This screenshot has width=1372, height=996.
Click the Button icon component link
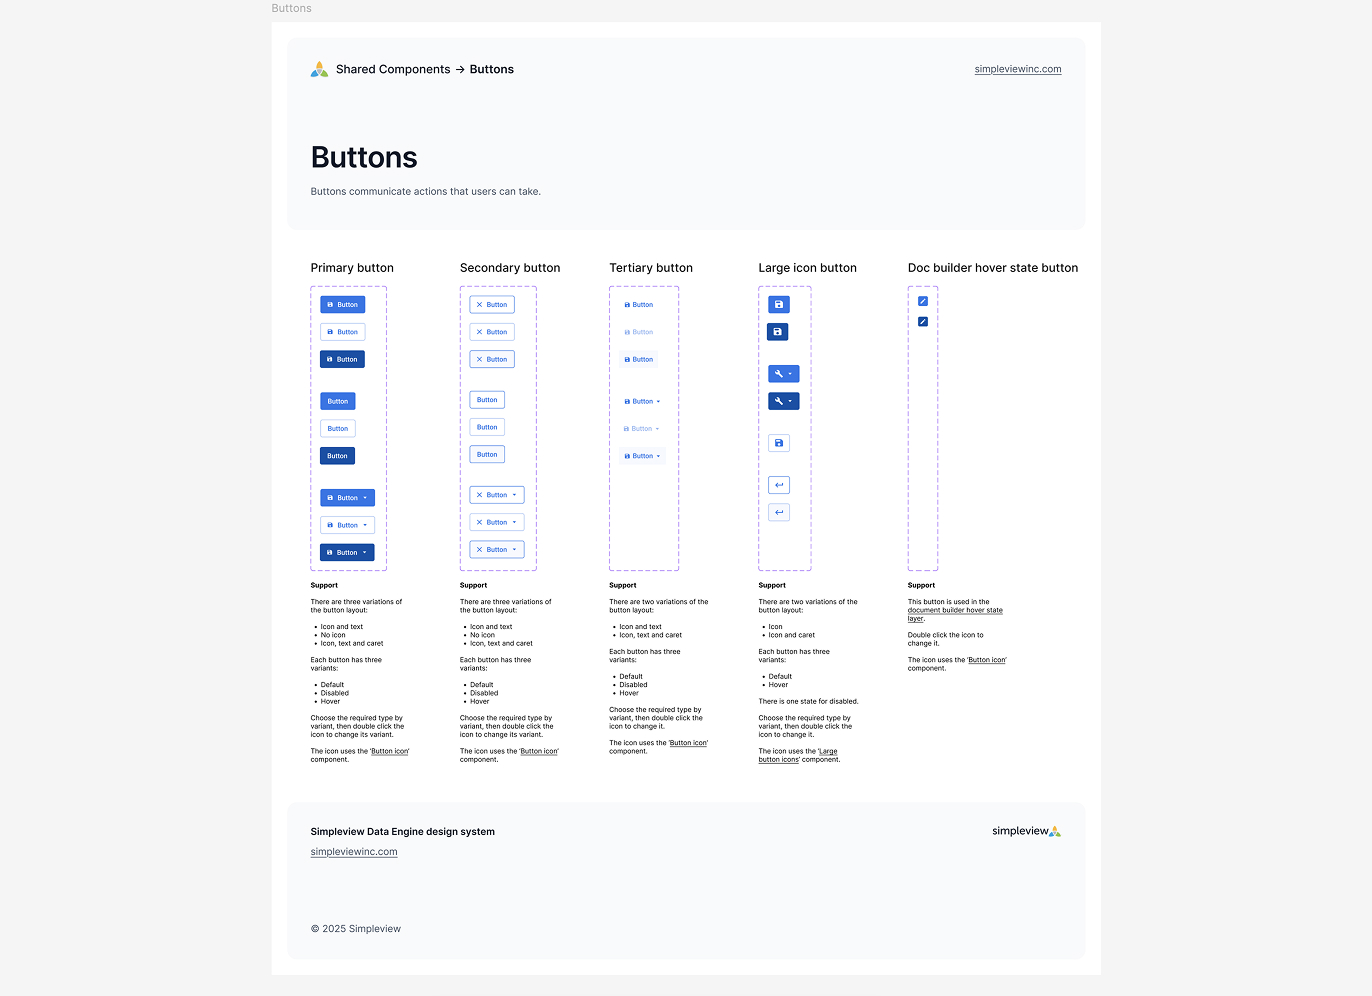click(390, 751)
